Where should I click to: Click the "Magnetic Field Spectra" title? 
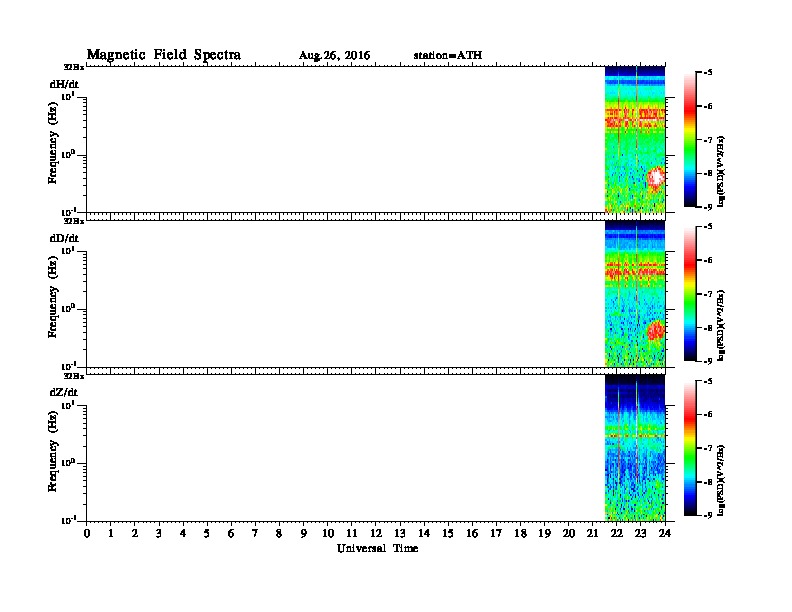(x=164, y=55)
